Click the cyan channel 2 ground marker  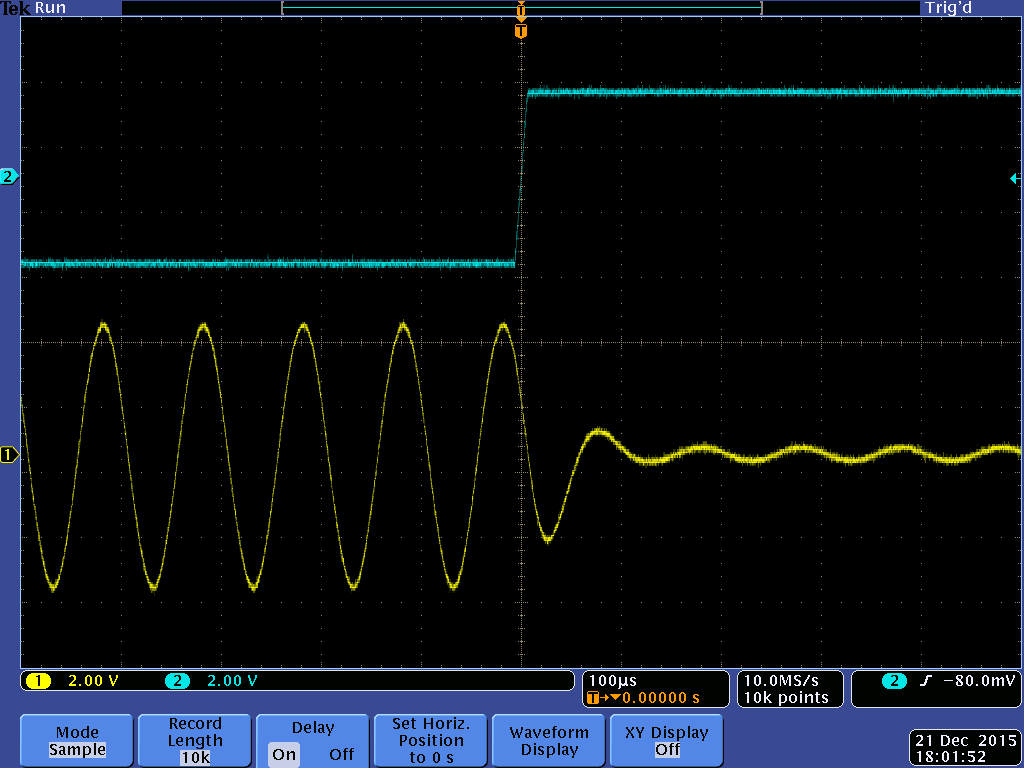tap(9, 176)
